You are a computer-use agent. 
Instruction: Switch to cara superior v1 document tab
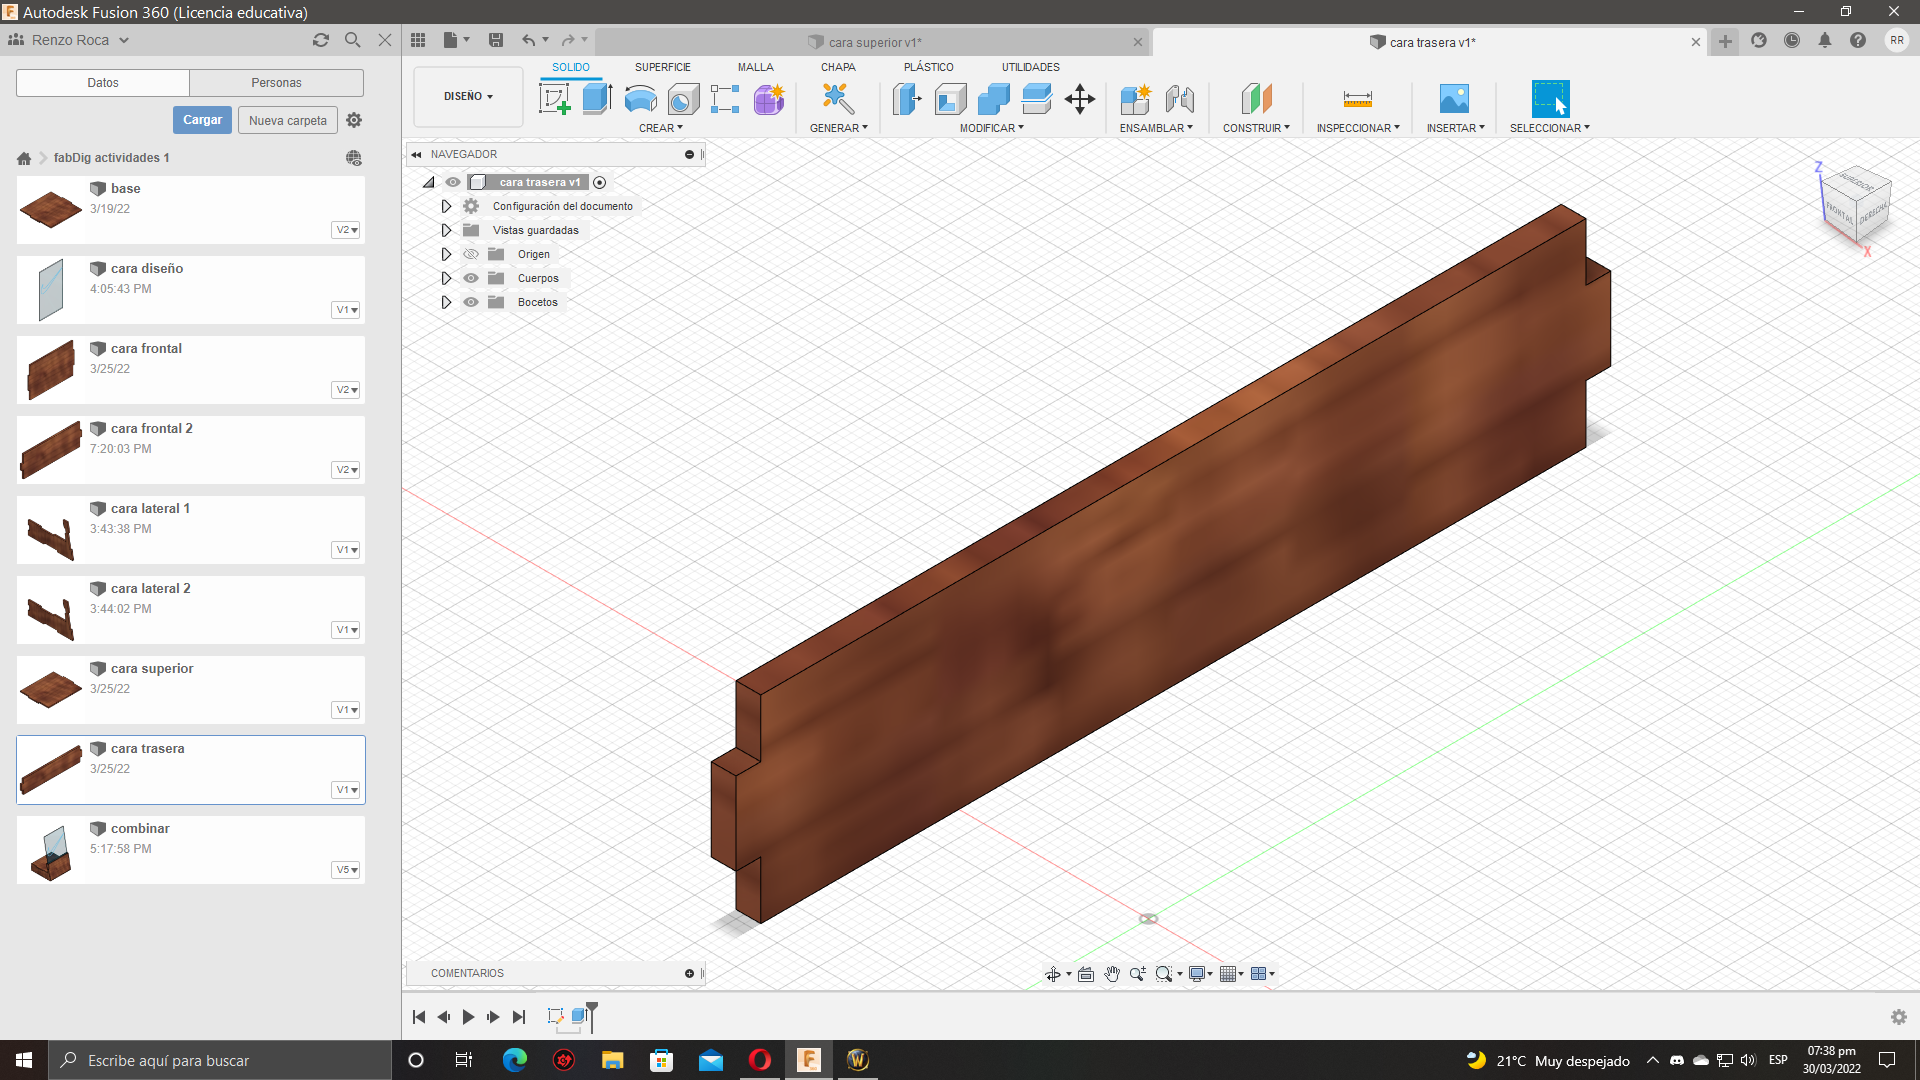(873, 42)
